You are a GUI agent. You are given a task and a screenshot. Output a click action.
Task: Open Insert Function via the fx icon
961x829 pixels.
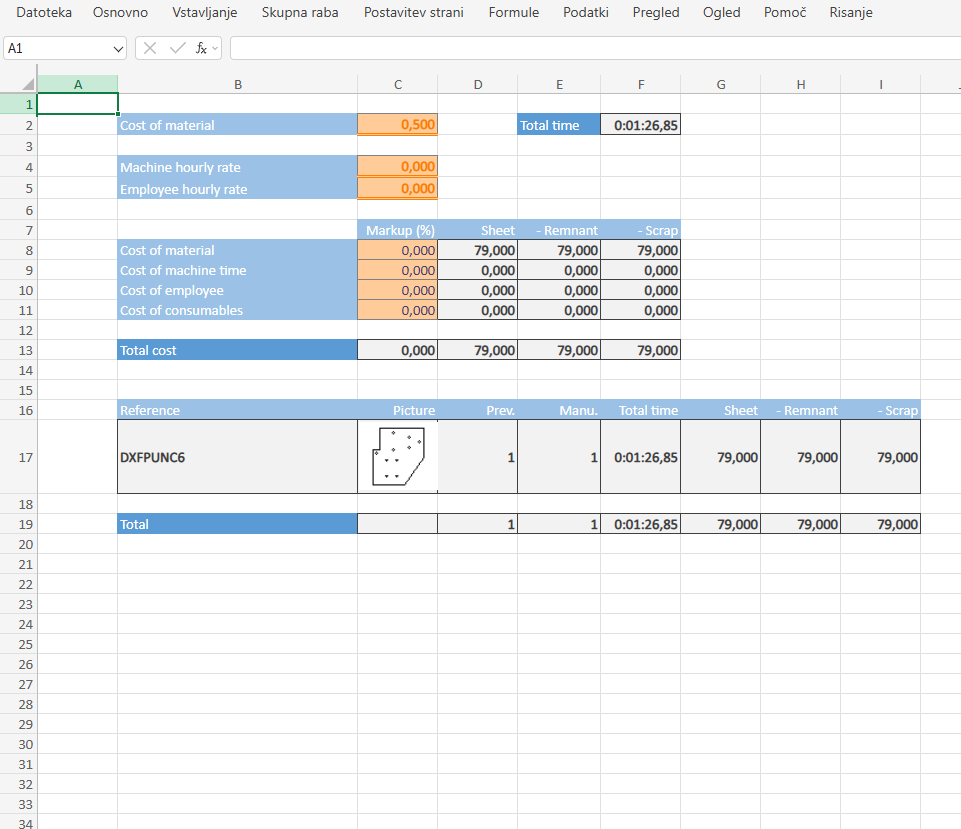click(x=201, y=48)
